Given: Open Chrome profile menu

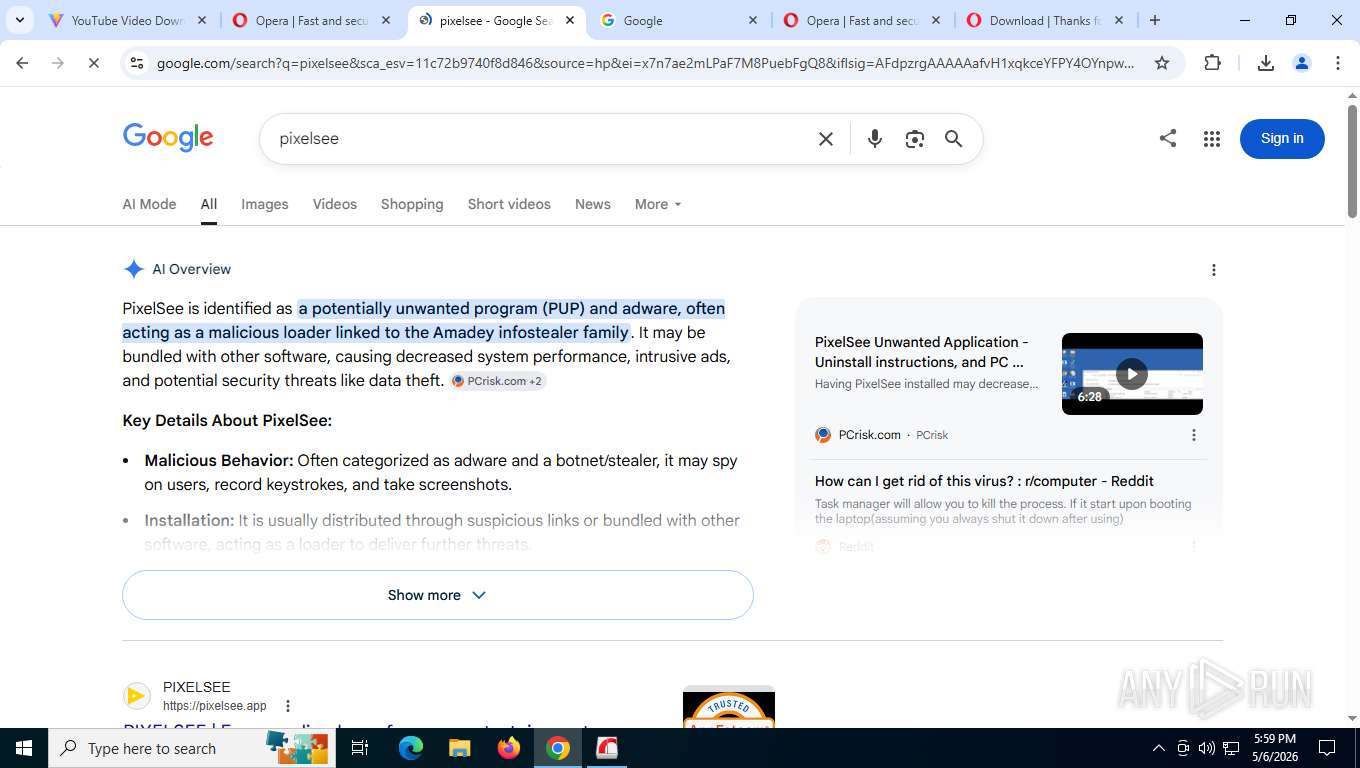Looking at the screenshot, I should coord(1302,63).
